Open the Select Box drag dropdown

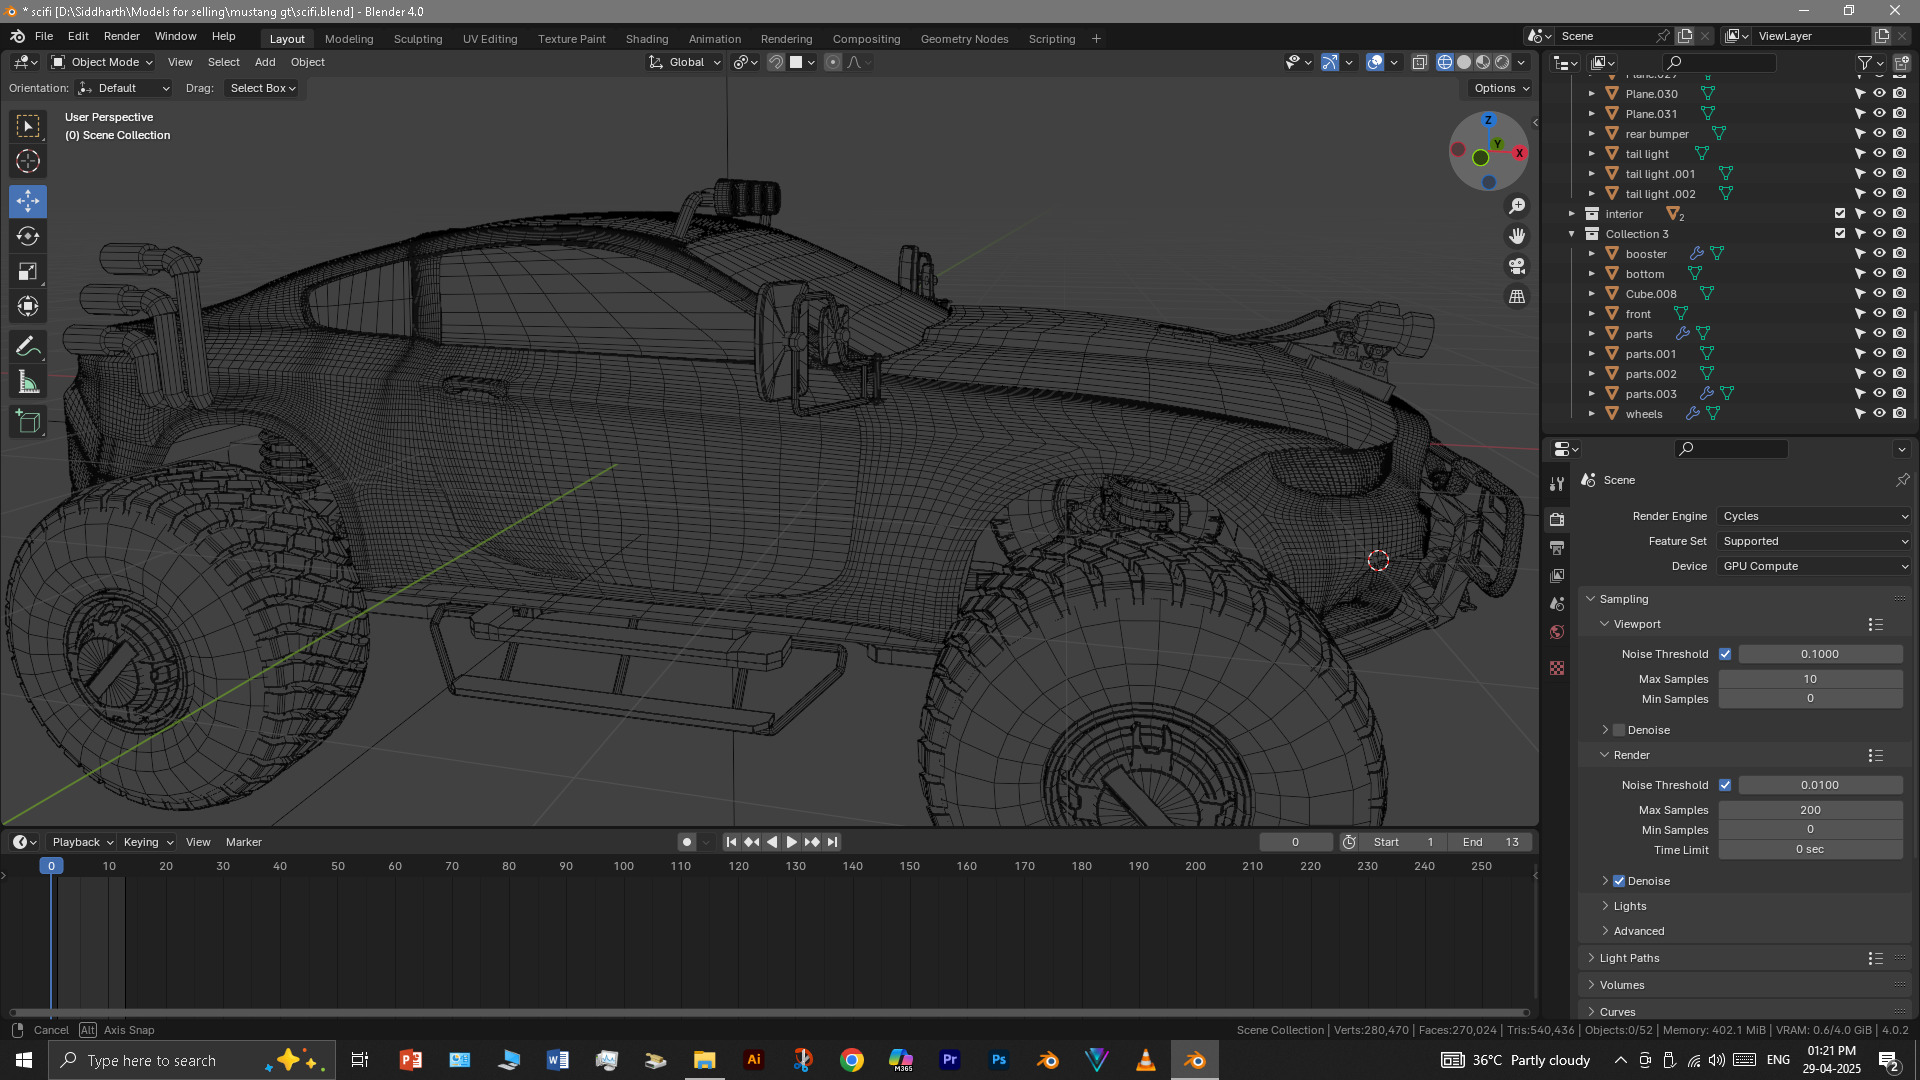(262, 88)
